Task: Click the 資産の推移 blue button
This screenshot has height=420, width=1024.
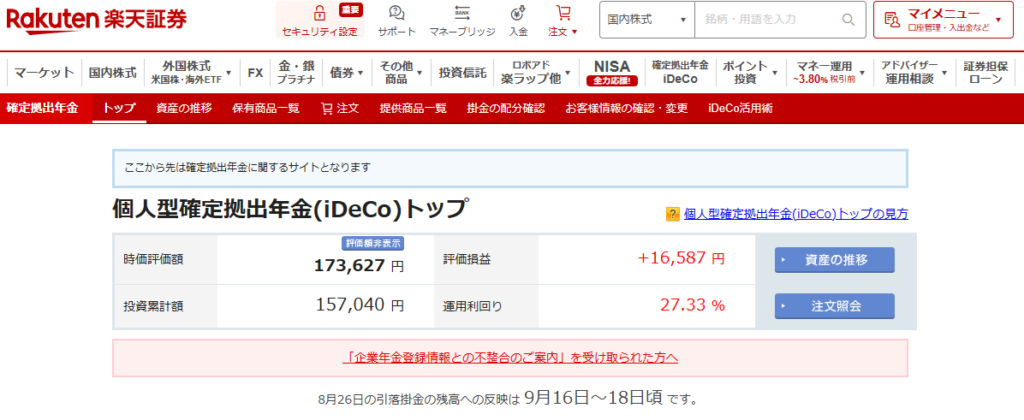Action: click(x=835, y=260)
